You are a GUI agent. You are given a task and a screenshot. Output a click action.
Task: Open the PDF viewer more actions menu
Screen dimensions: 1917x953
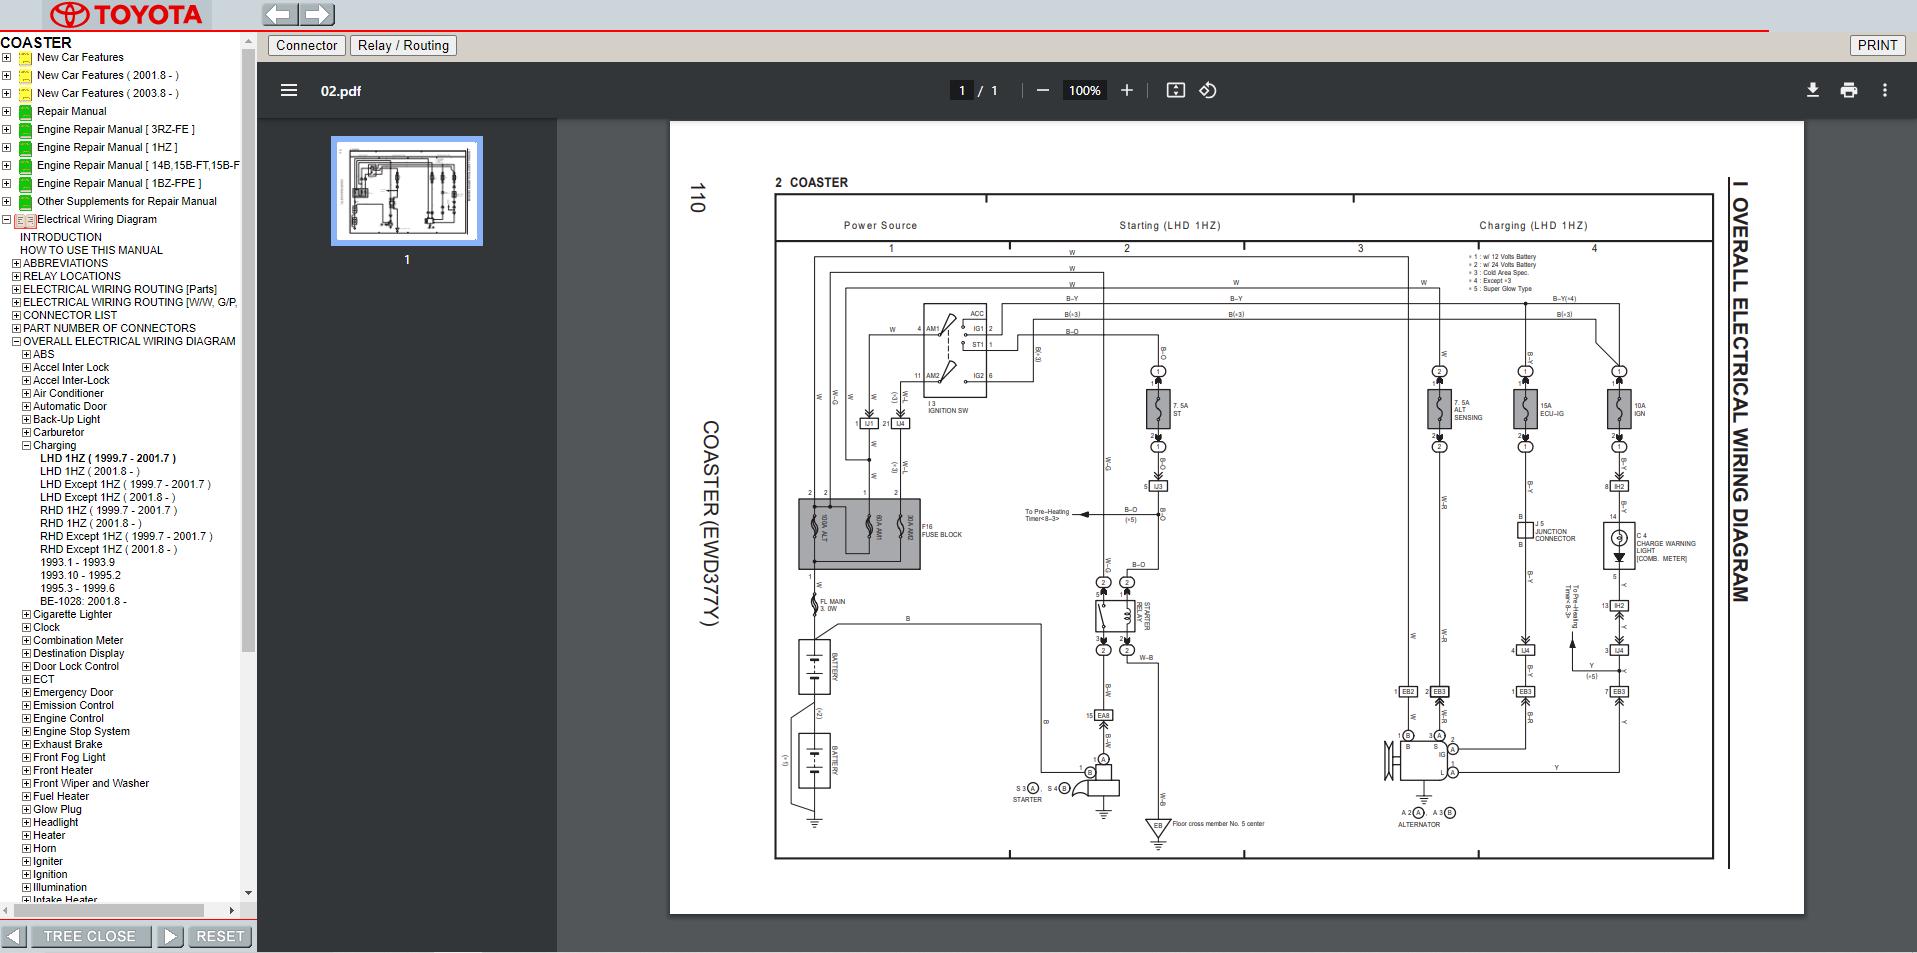point(1885,90)
